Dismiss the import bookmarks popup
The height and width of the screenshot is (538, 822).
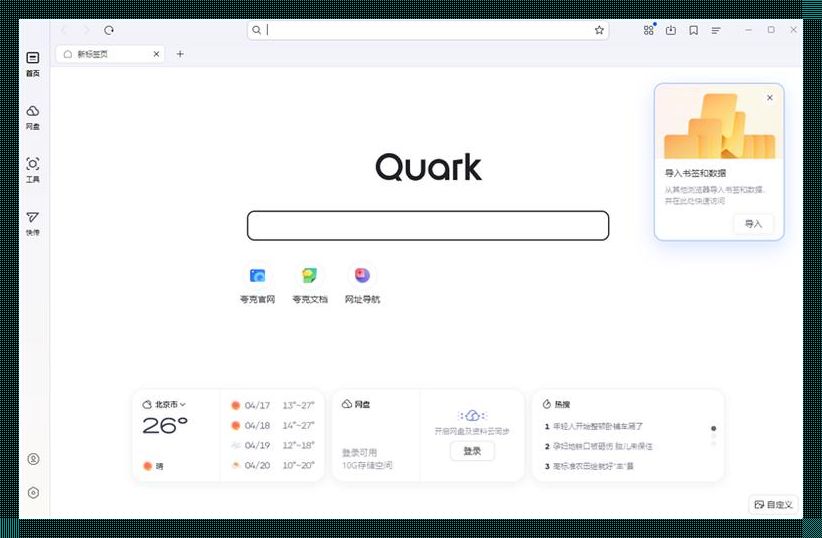pos(770,98)
